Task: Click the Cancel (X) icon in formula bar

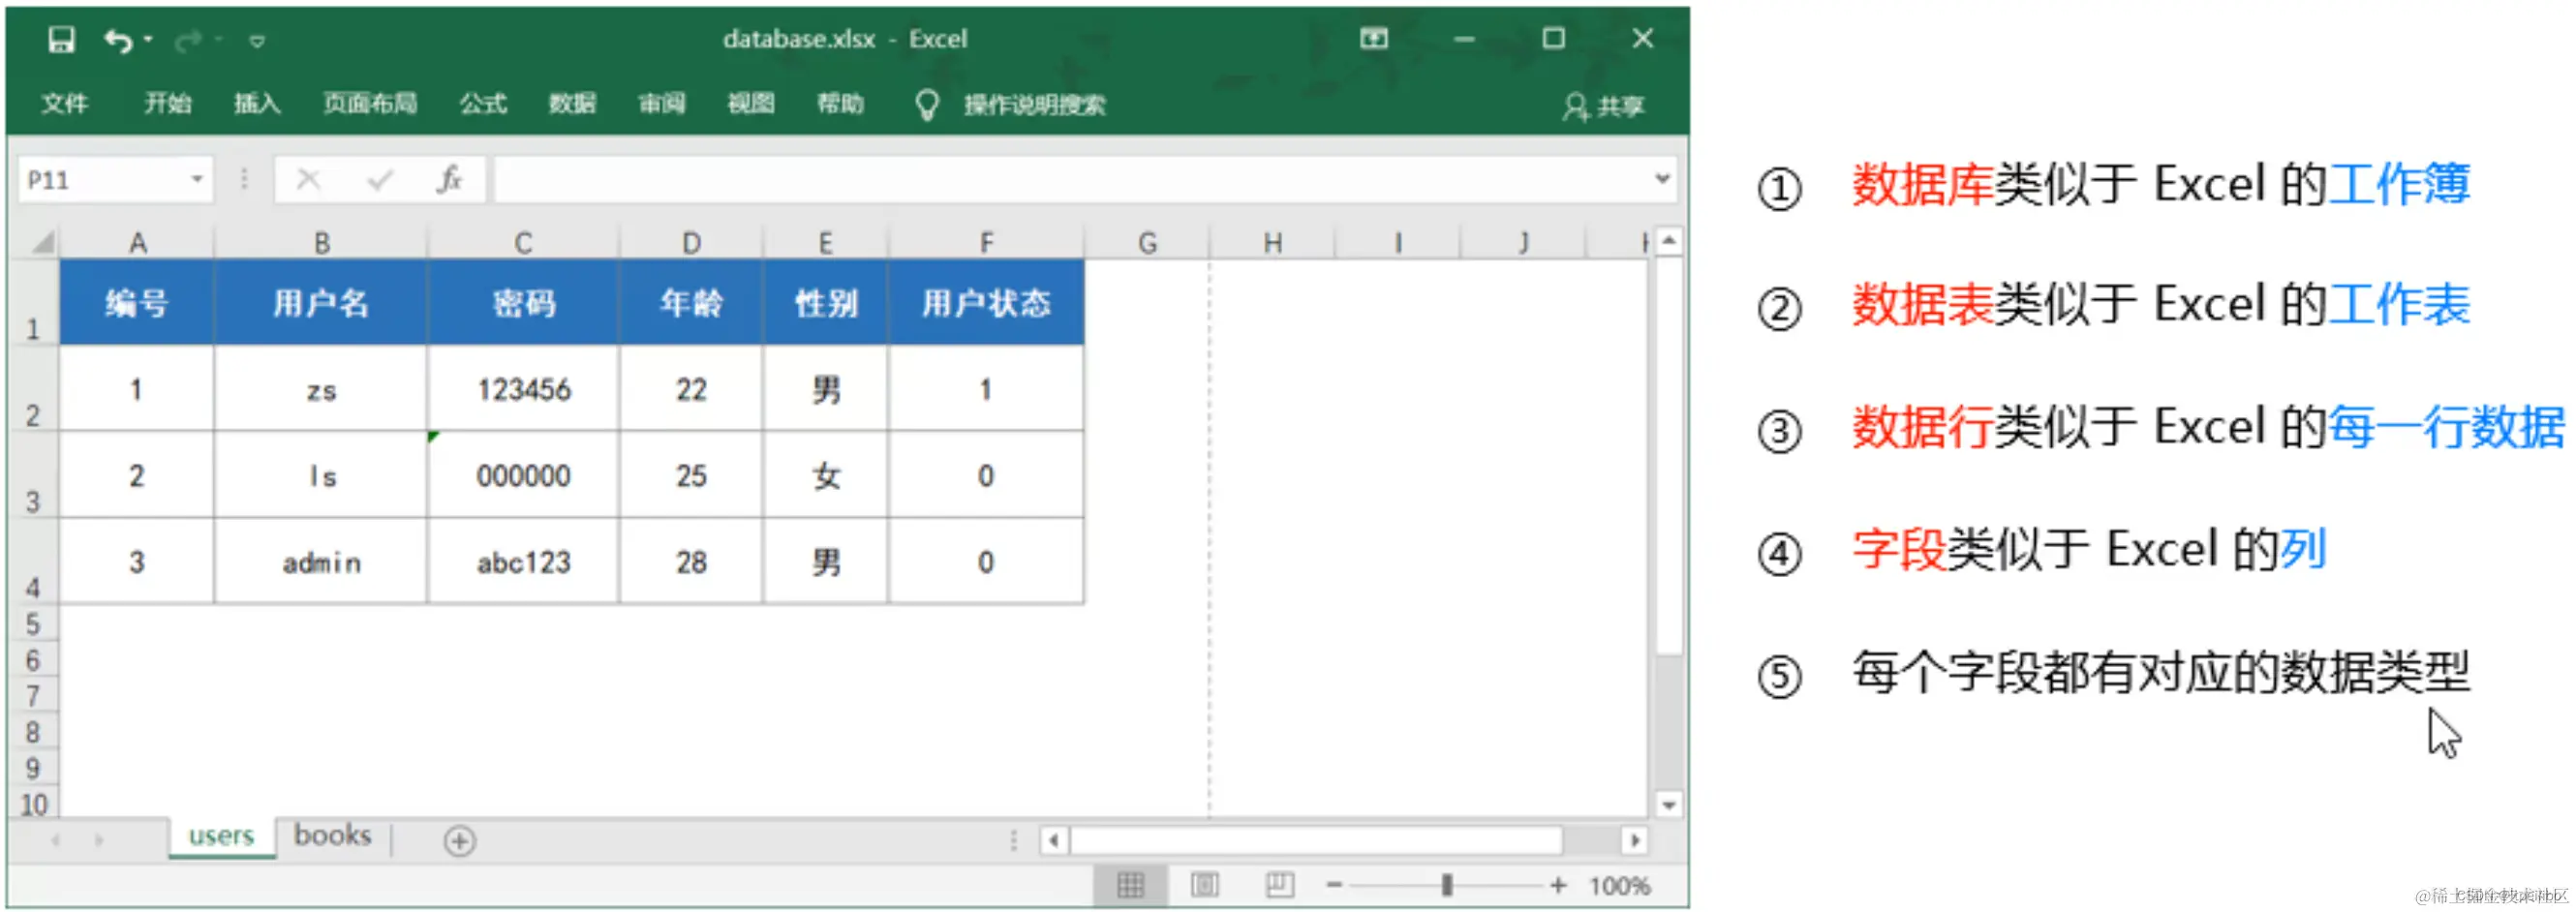Action: (308, 180)
